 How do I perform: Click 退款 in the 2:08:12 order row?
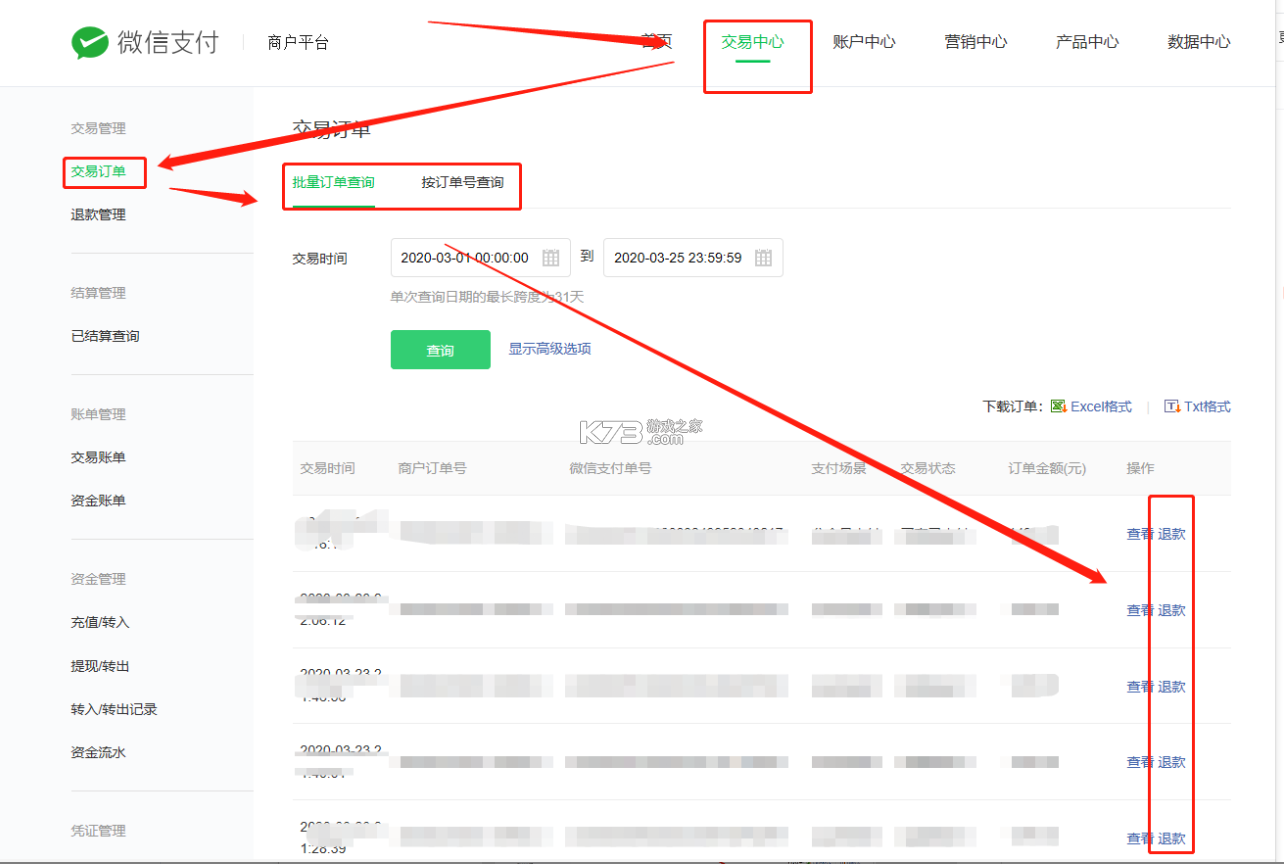tap(1172, 611)
